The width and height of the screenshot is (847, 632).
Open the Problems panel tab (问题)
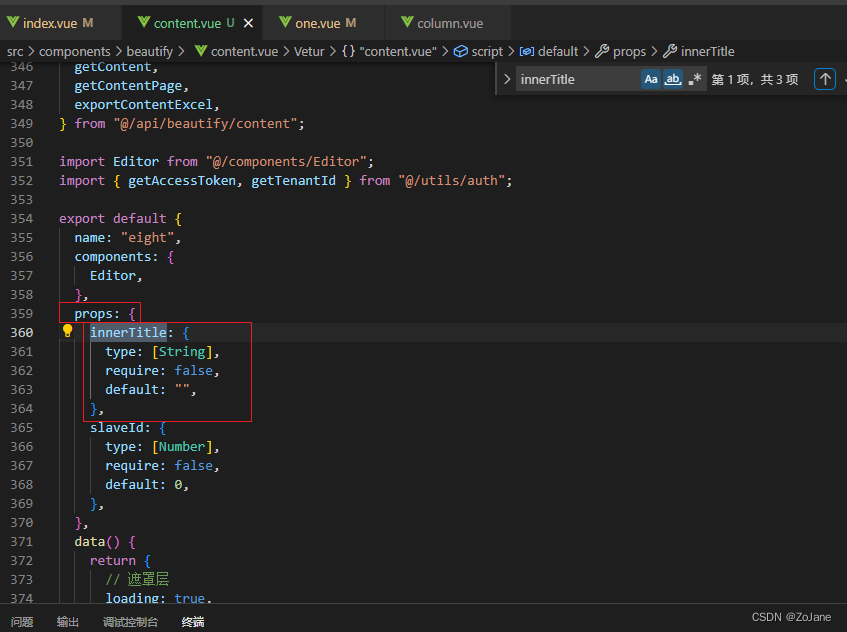(22, 622)
